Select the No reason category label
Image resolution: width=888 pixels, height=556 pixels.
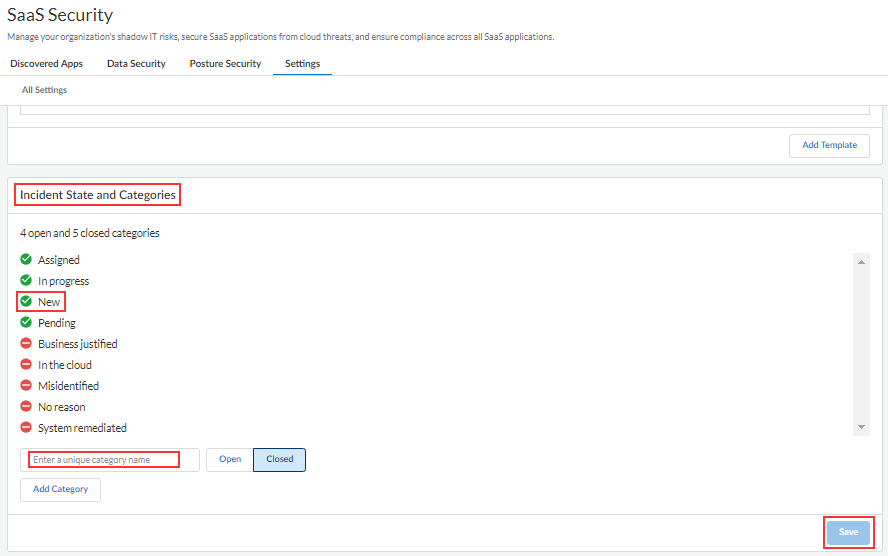pos(62,407)
